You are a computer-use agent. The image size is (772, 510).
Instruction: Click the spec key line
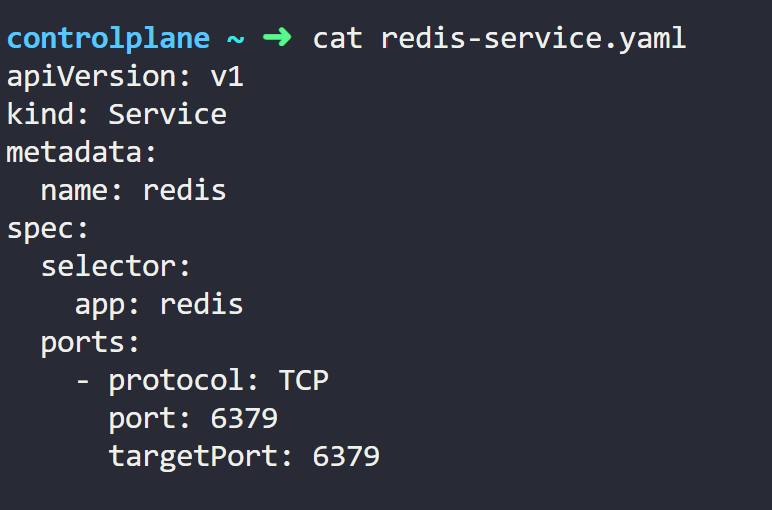[48, 229]
